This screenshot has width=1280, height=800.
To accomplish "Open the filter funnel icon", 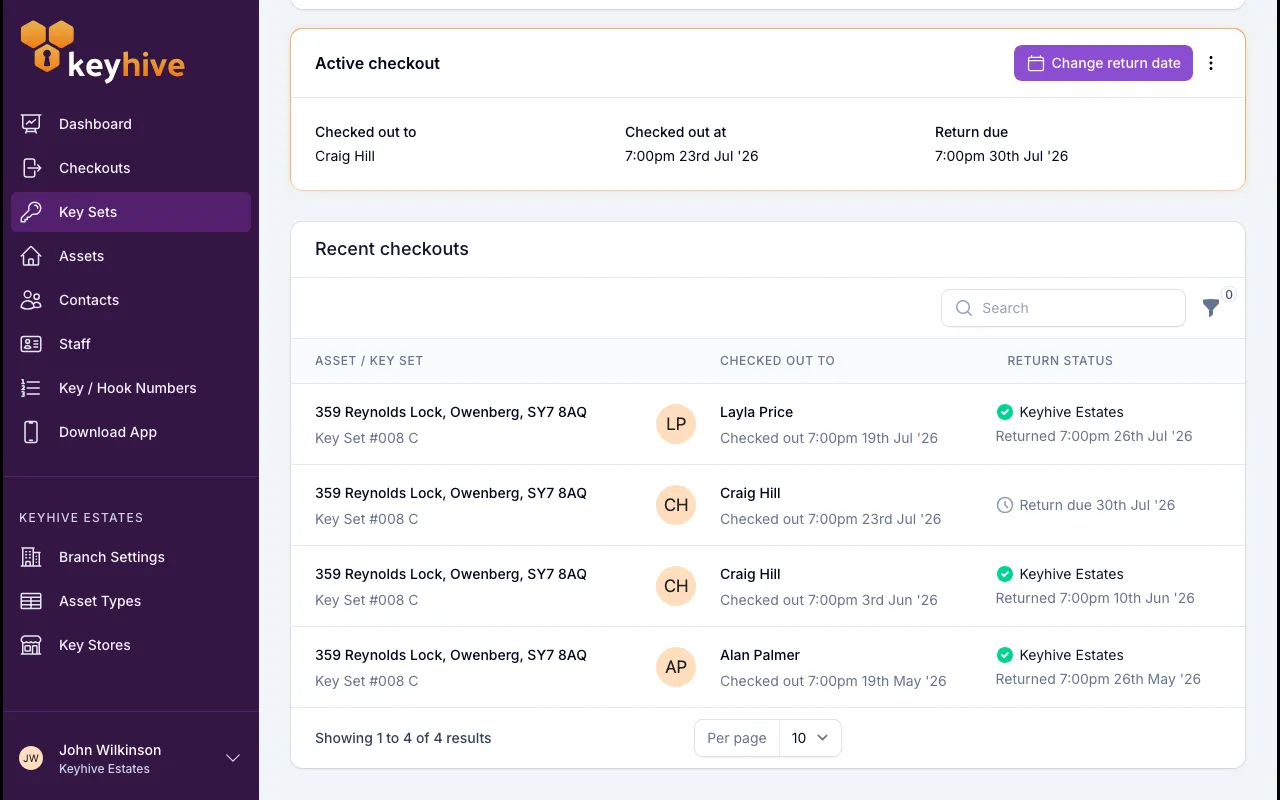I will [x=1211, y=308].
